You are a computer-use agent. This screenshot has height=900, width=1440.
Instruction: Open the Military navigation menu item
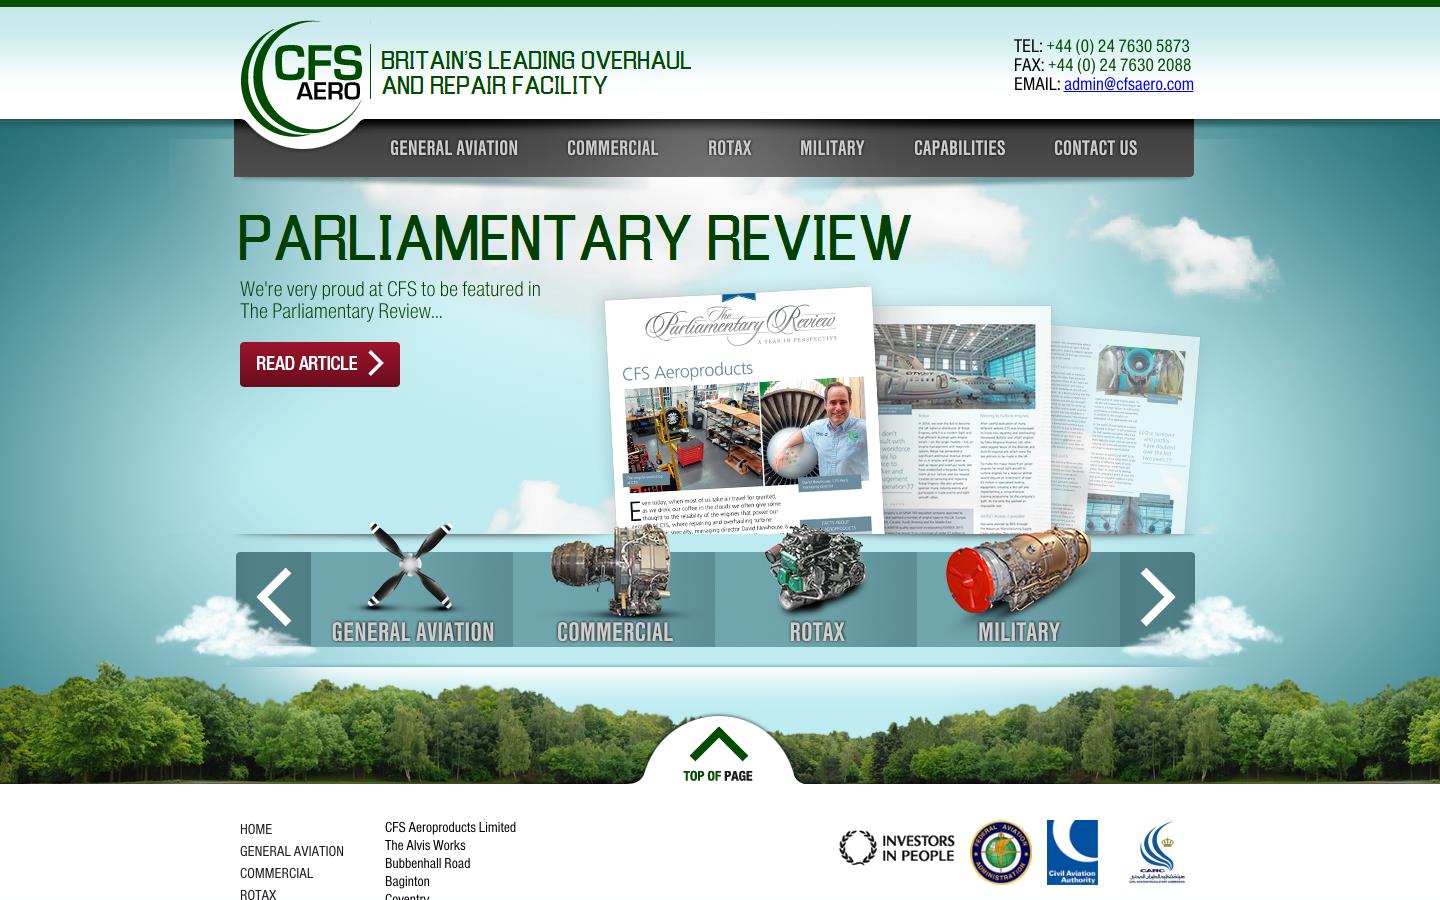coord(832,148)
